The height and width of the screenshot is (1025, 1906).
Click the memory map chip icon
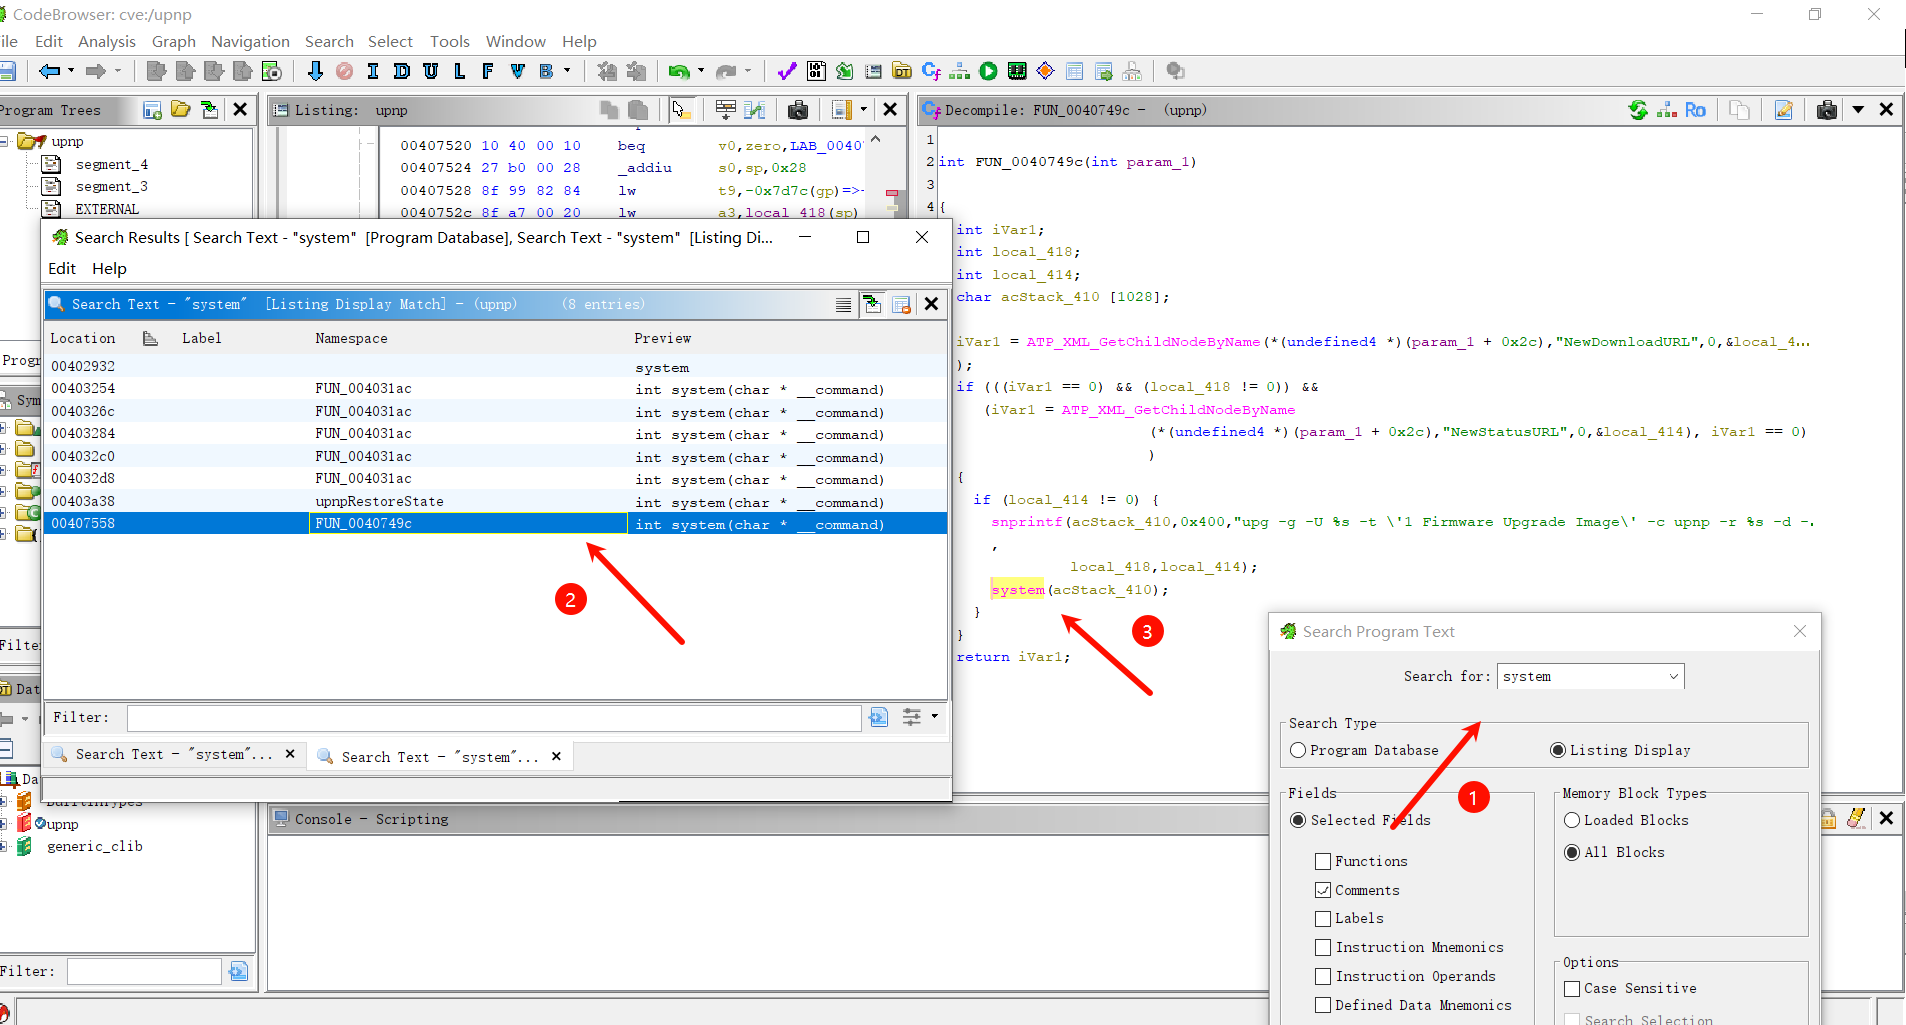click(1017, 71)
